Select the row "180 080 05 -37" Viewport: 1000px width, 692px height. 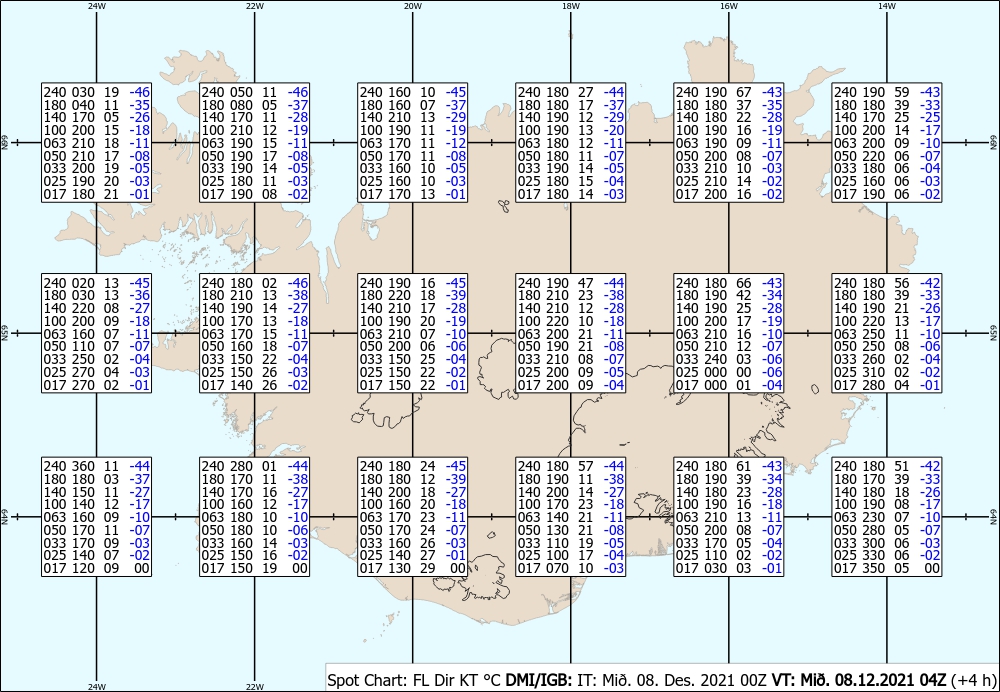pyautogui.click(x=254, y=105)
